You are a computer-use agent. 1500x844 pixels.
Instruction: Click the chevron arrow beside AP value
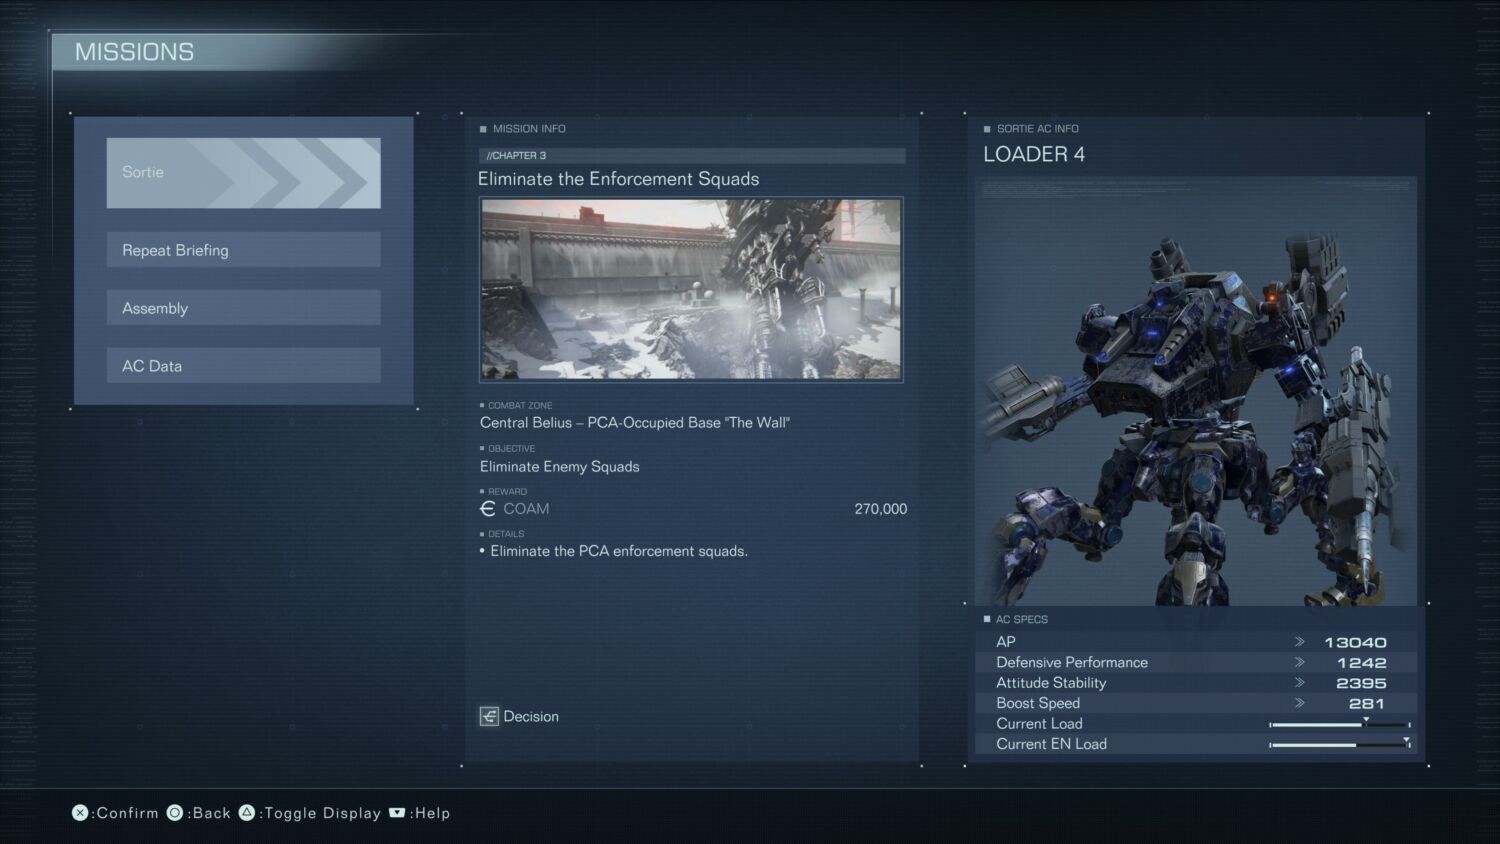pyautogui.click(x=1300, y=642)
